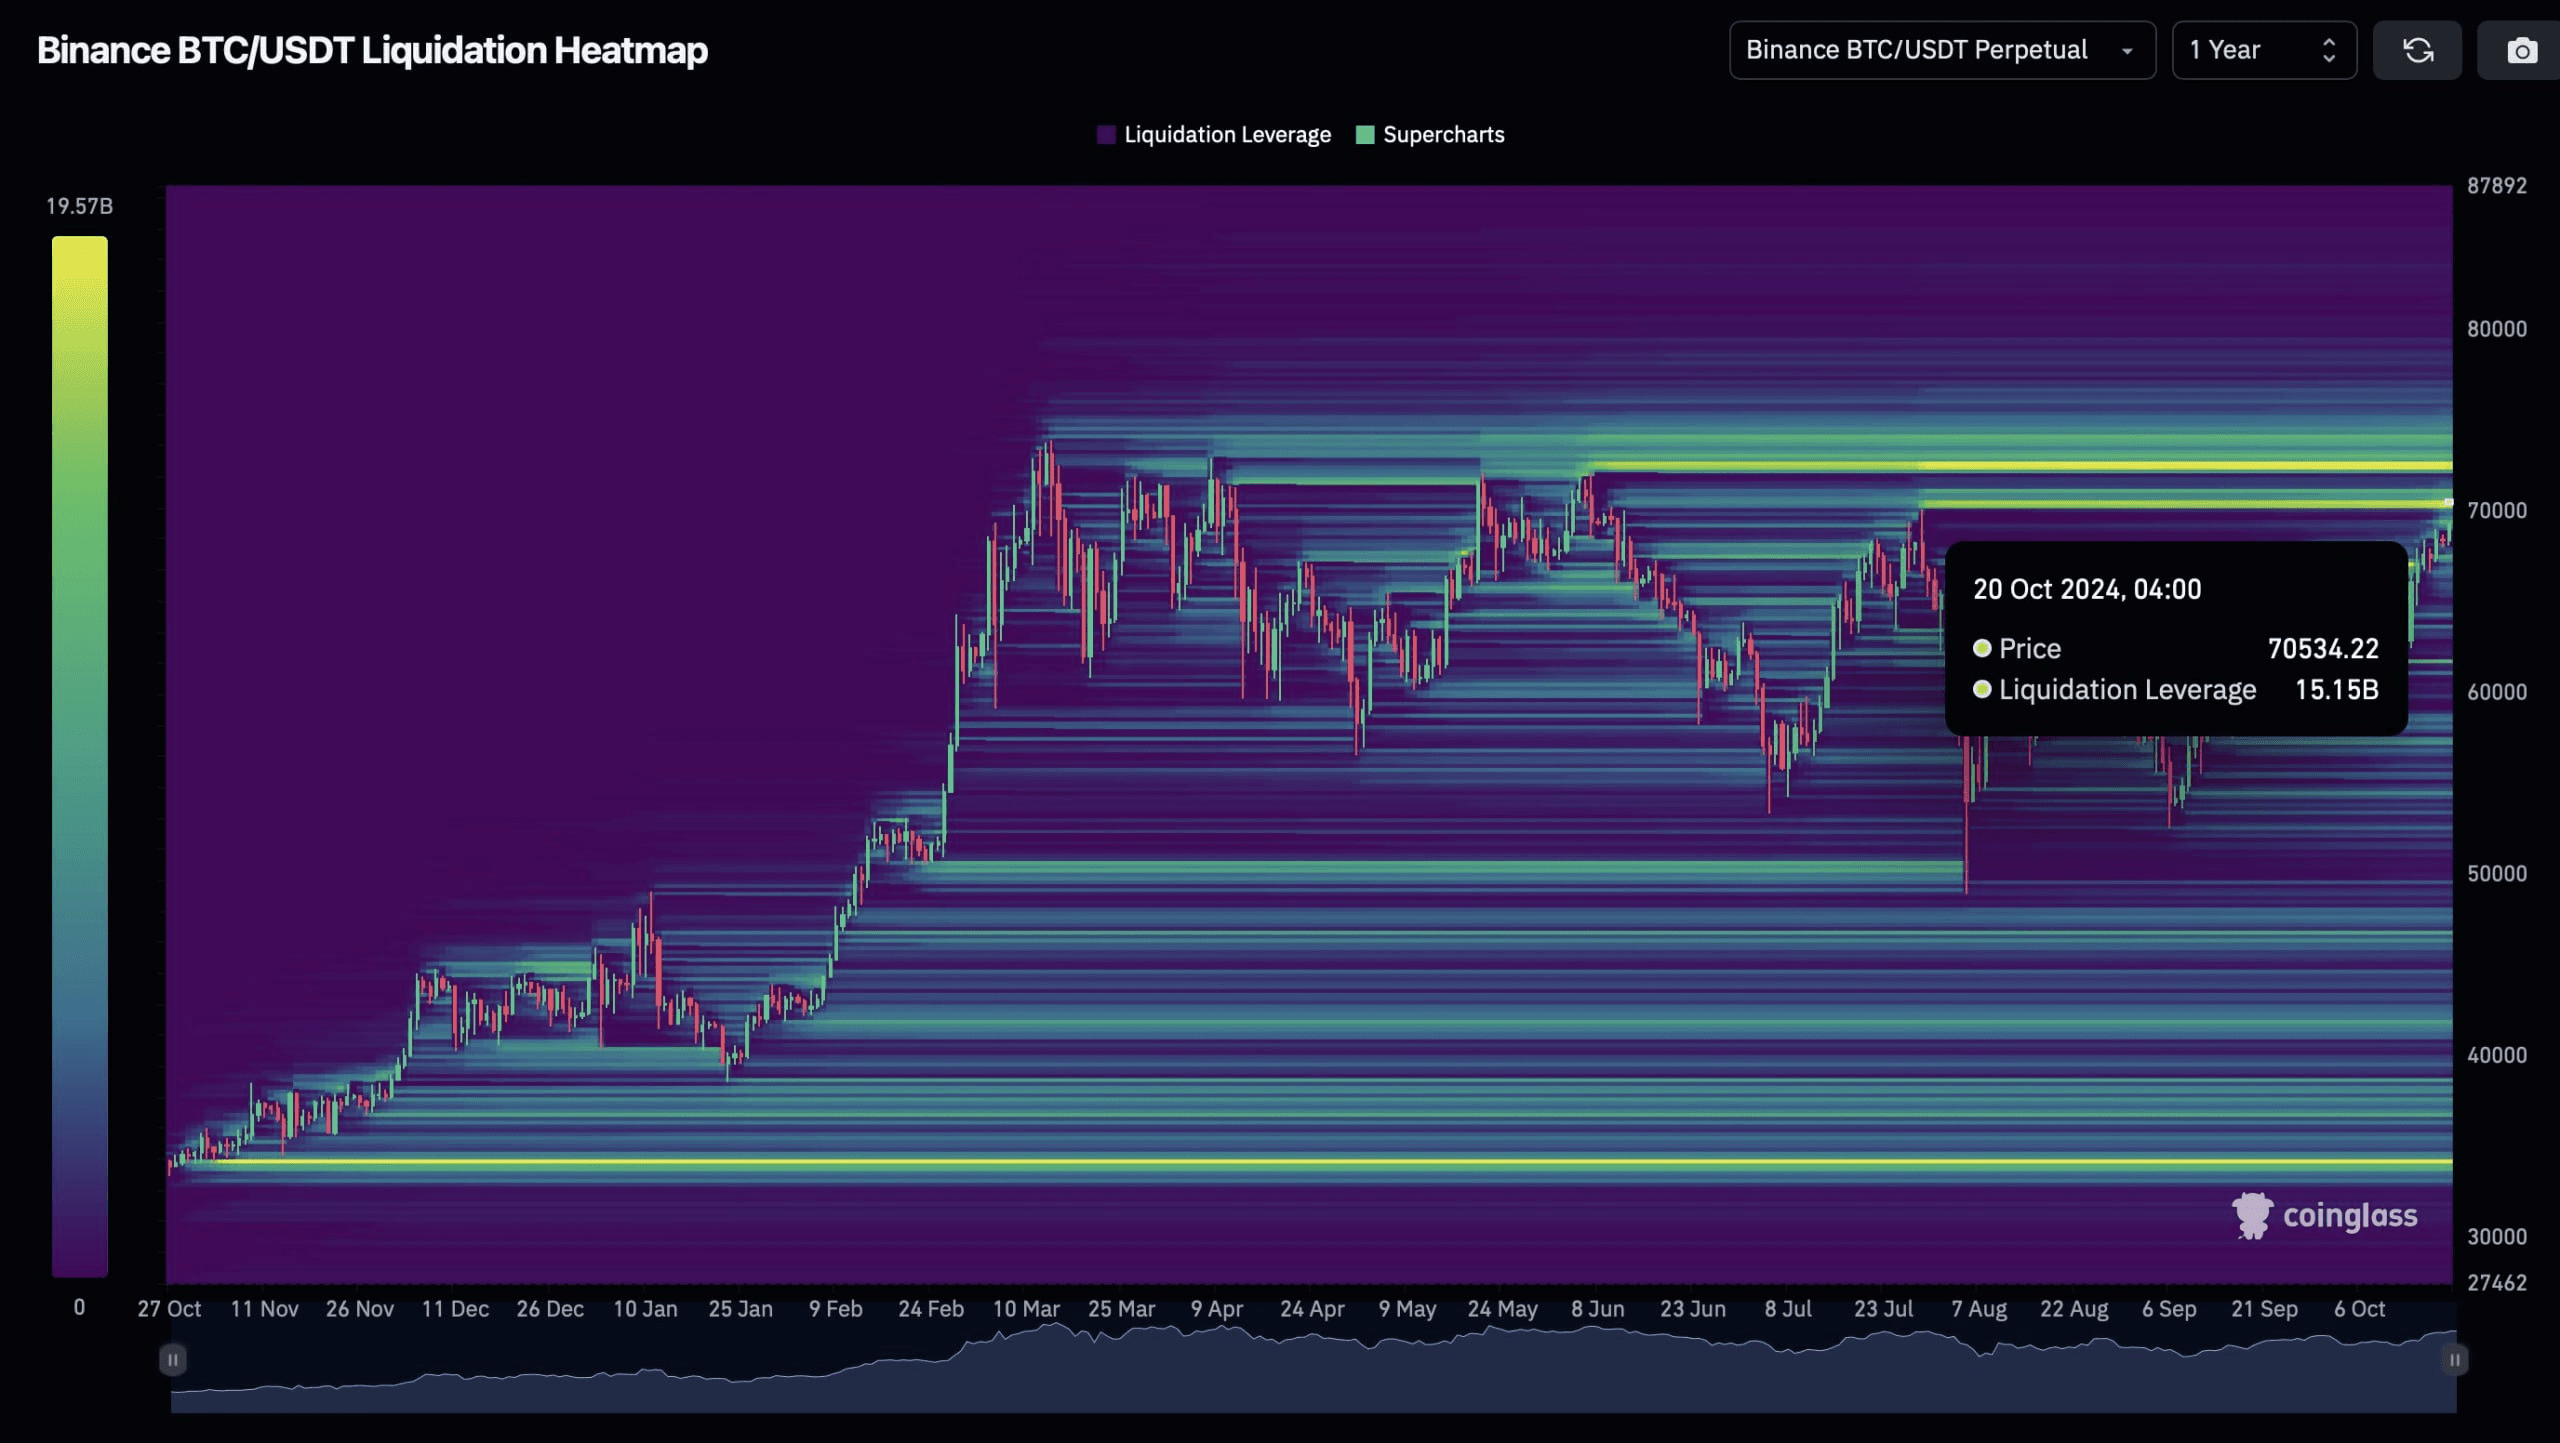Image resolution: width=2560 pixels, height=1443 pixels.
Task: Click the 23 Jul date label
Action: tap(1884, 1309)
